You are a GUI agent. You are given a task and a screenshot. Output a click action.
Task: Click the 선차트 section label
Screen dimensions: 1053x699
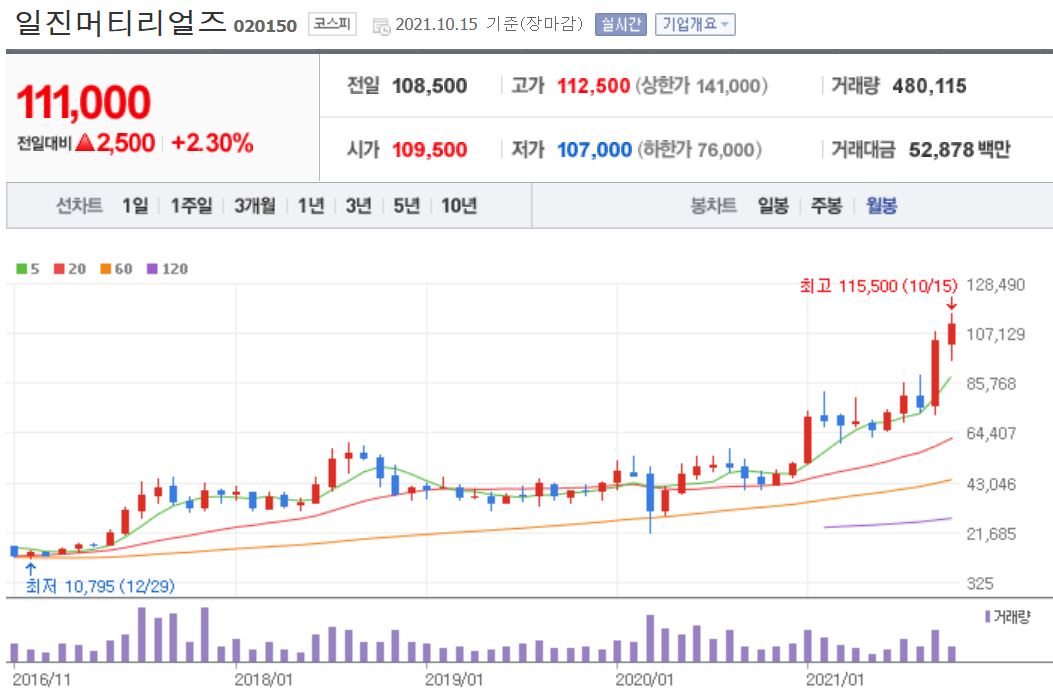(79, 205)
